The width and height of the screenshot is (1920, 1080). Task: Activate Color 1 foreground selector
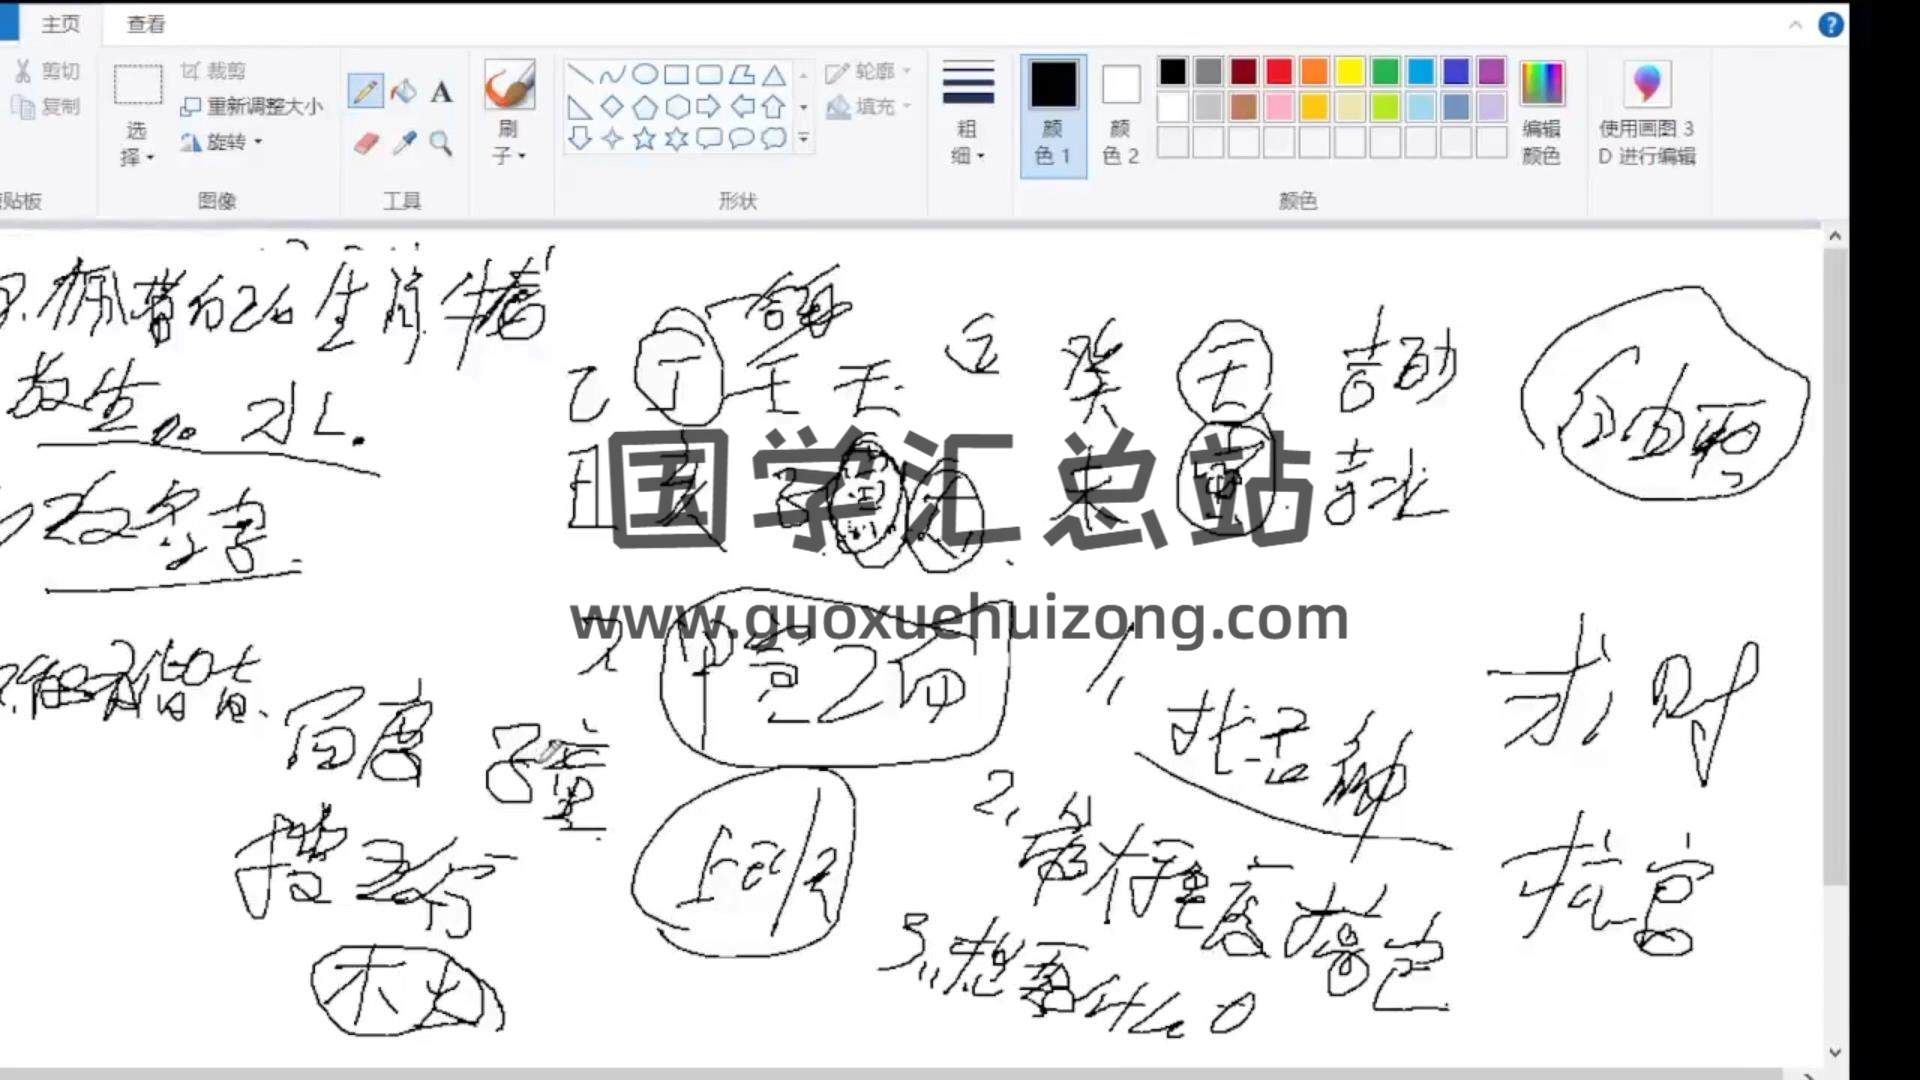pyautogui.click(x=1053, y=112)
